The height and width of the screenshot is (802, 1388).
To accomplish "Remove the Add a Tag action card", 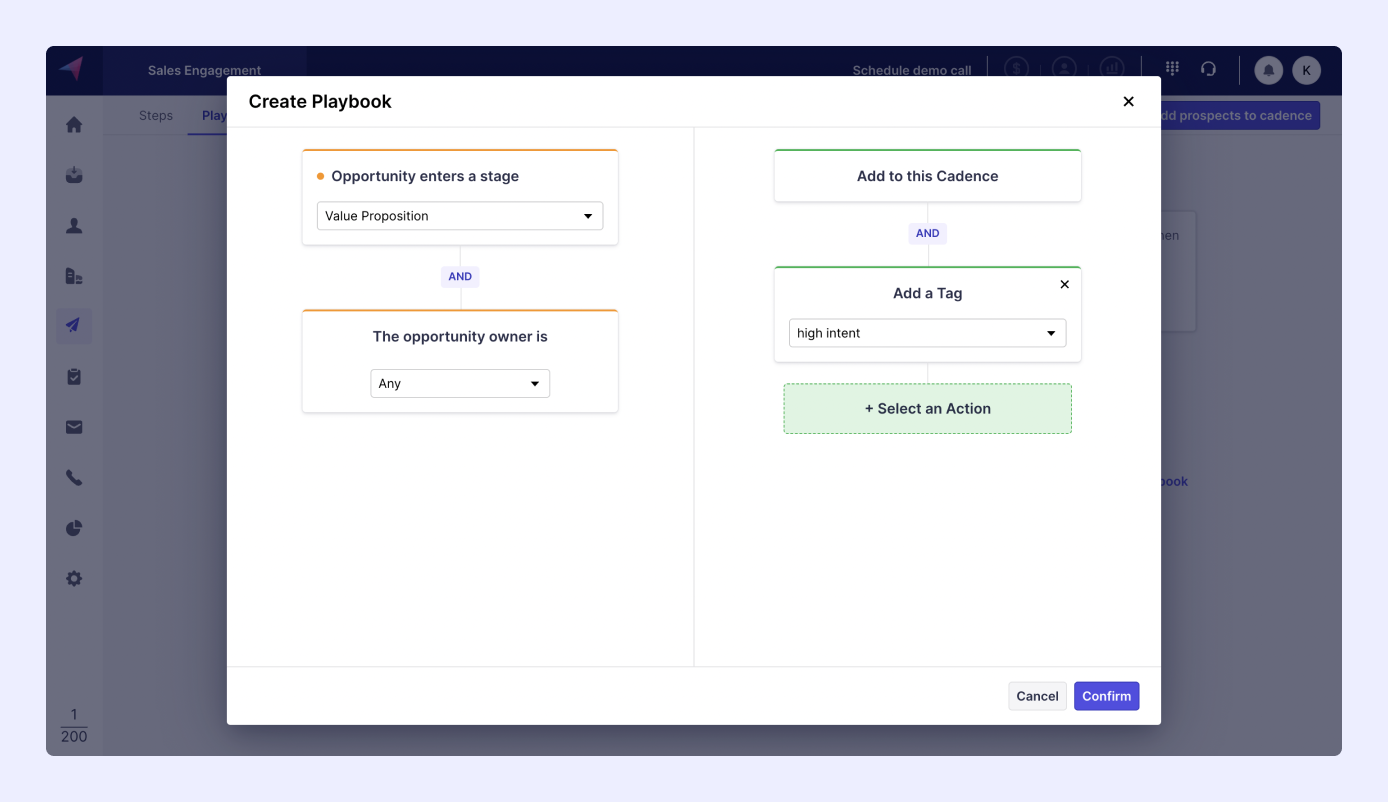I will coord(1064,284).
